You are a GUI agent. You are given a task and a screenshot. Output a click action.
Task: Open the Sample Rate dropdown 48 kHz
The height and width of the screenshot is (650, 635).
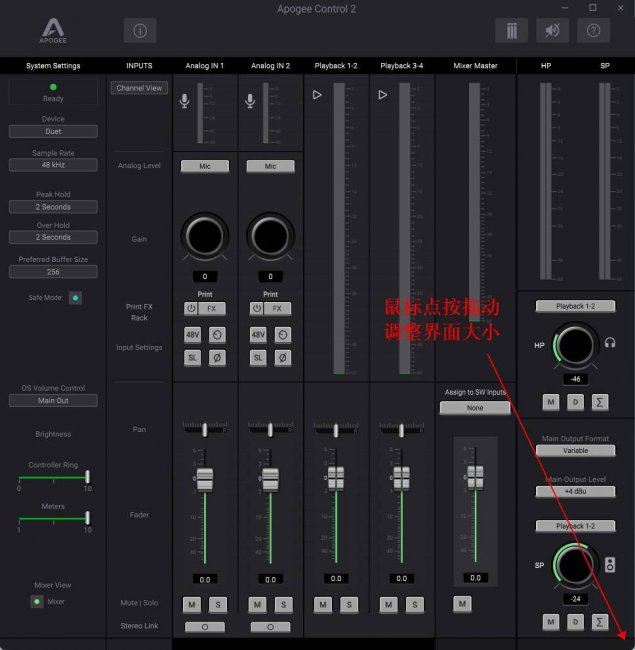pyautogui.click(x=53, y=165)
